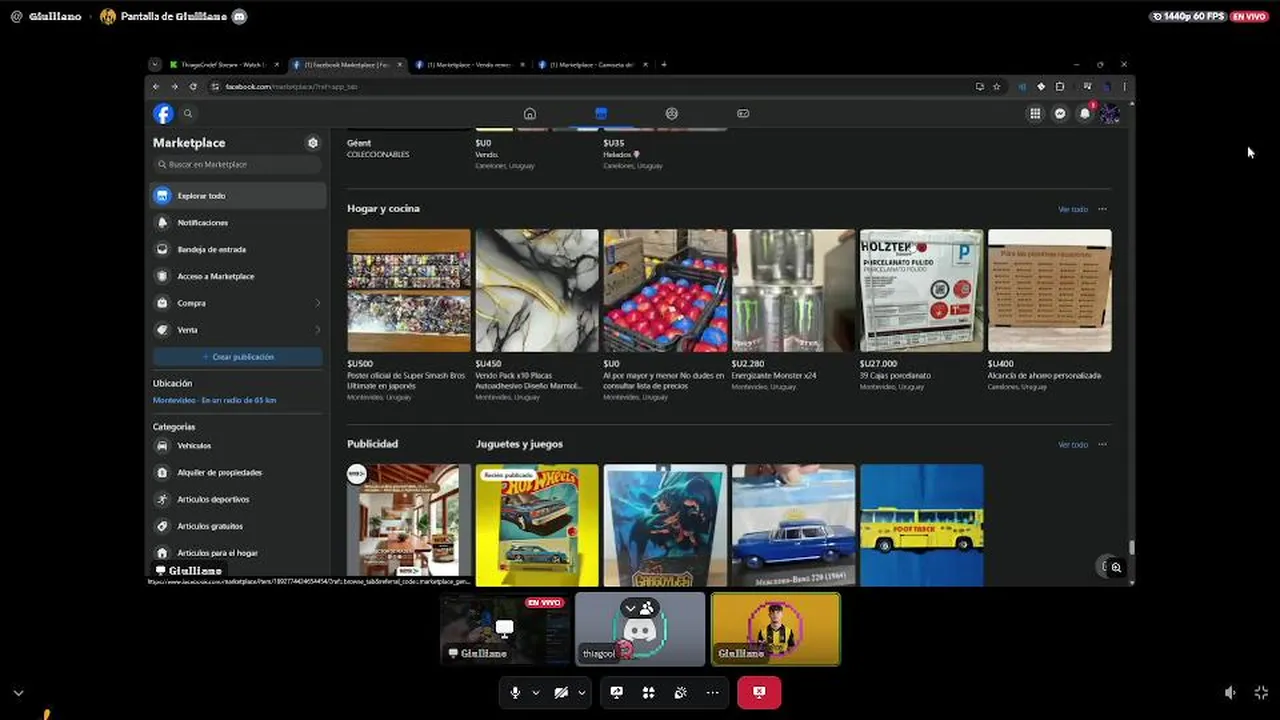Go to Facebook Home icon

click(530, 113)
